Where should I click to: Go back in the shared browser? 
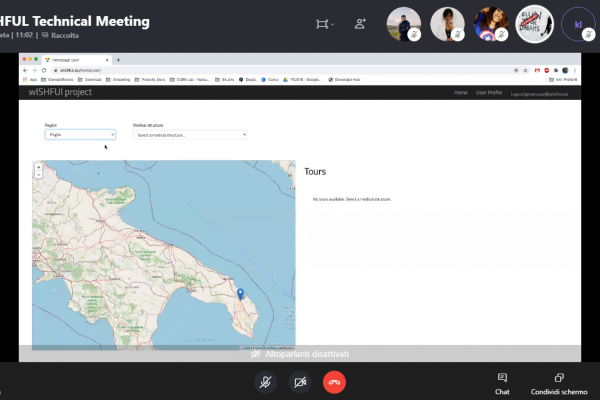(25, 70)
